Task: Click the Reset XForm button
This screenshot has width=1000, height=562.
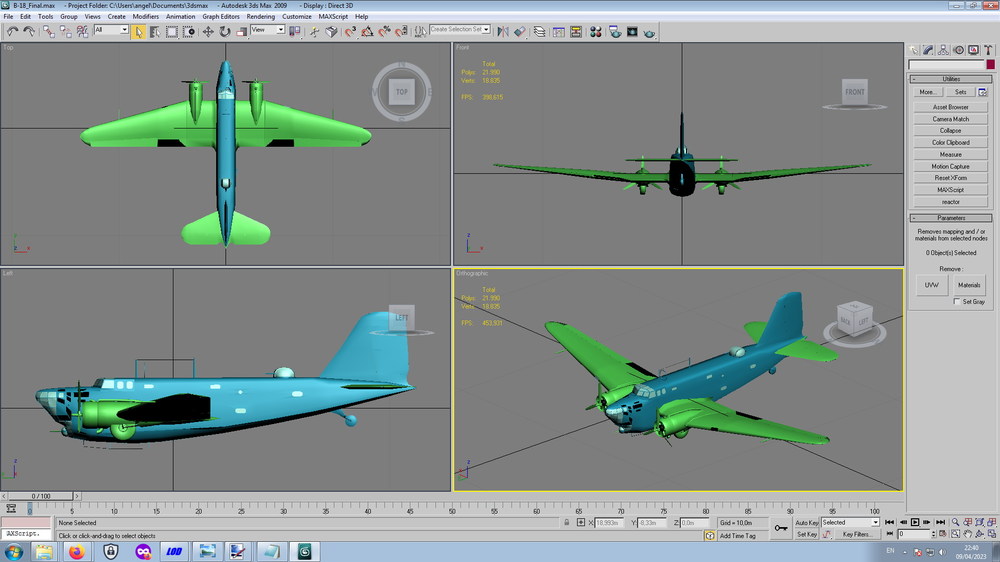Action: click(x=950, y=178)
